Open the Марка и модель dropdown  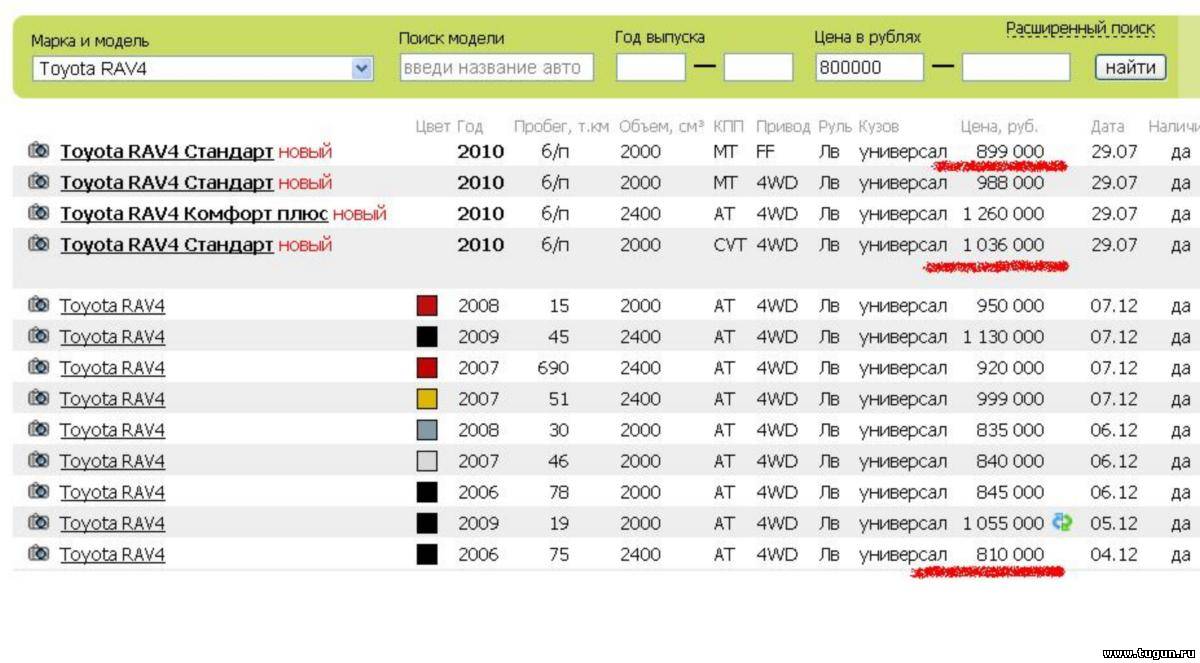tap(203, 69)
